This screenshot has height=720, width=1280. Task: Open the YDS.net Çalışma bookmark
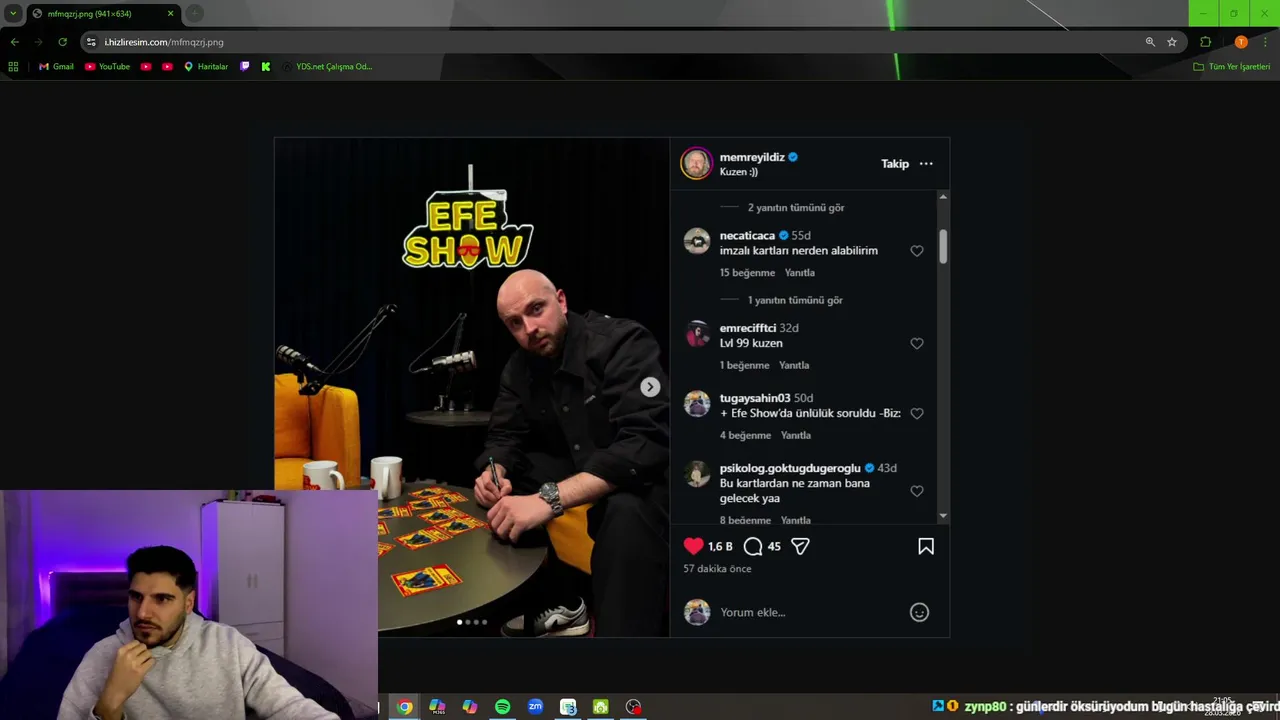[x=327, y=67]
